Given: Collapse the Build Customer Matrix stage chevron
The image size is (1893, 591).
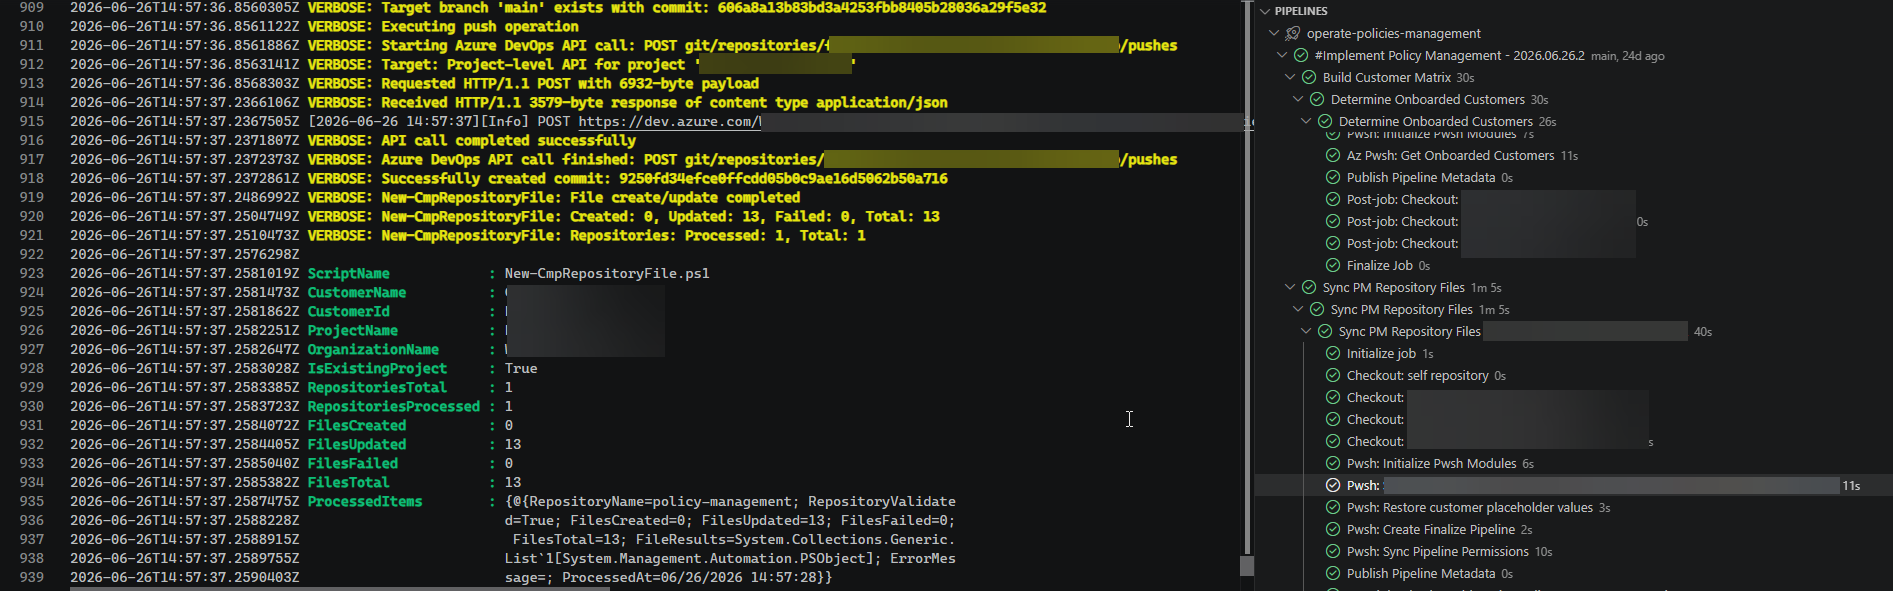Looking at the screenshot, I should coord(1290,77).
